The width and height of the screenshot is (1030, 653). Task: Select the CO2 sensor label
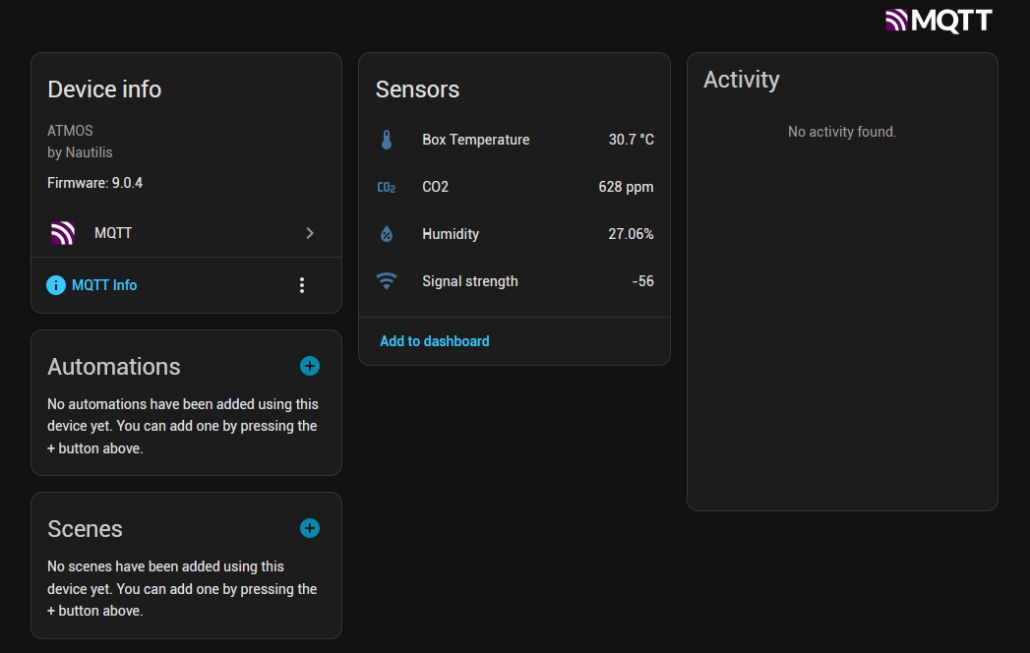[435, 187]
